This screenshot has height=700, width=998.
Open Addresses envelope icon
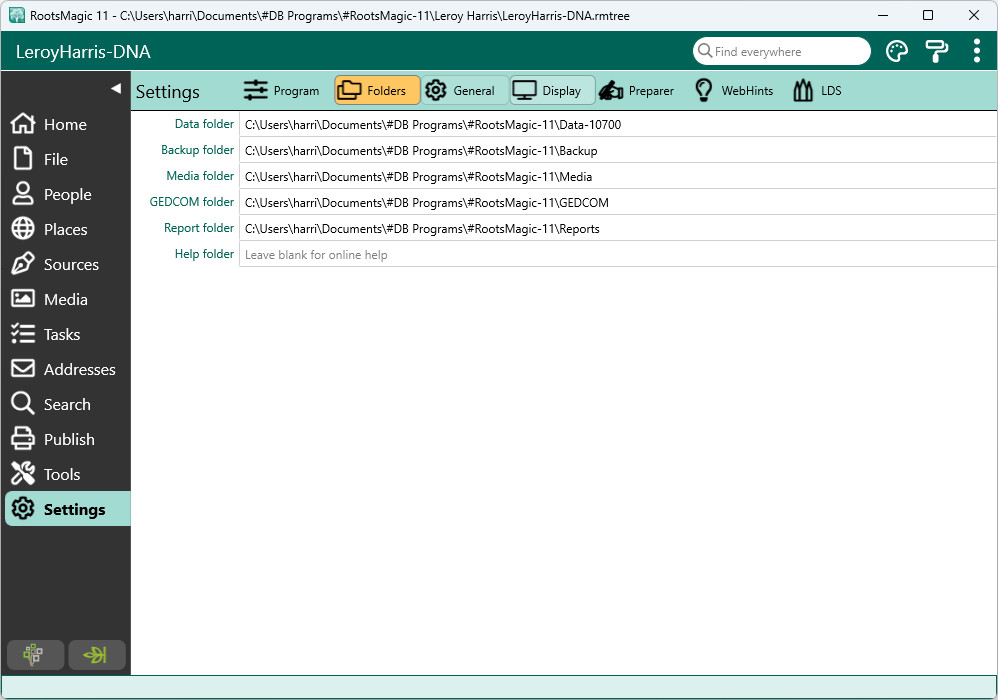23,369
